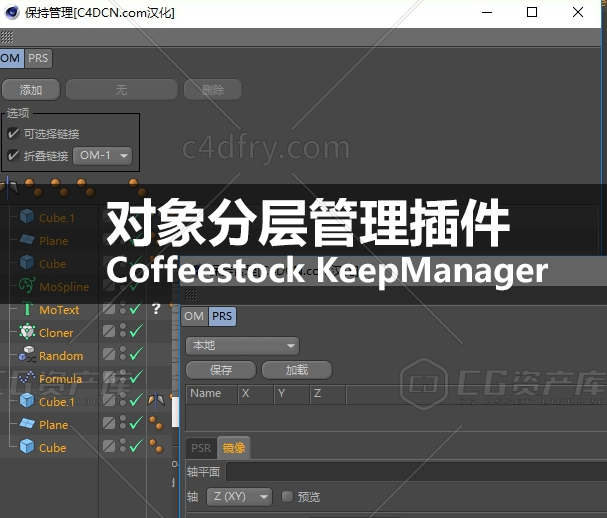Click the Random effector icon
This screenshot has width=607, height=518.
pos(27,355)
